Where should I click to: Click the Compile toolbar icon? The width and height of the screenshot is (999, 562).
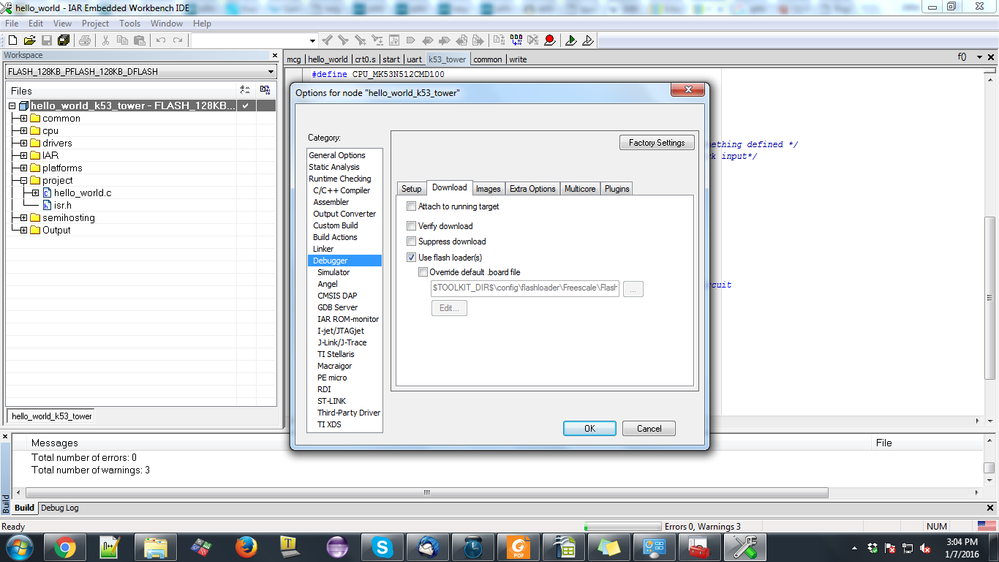[499, 40]
